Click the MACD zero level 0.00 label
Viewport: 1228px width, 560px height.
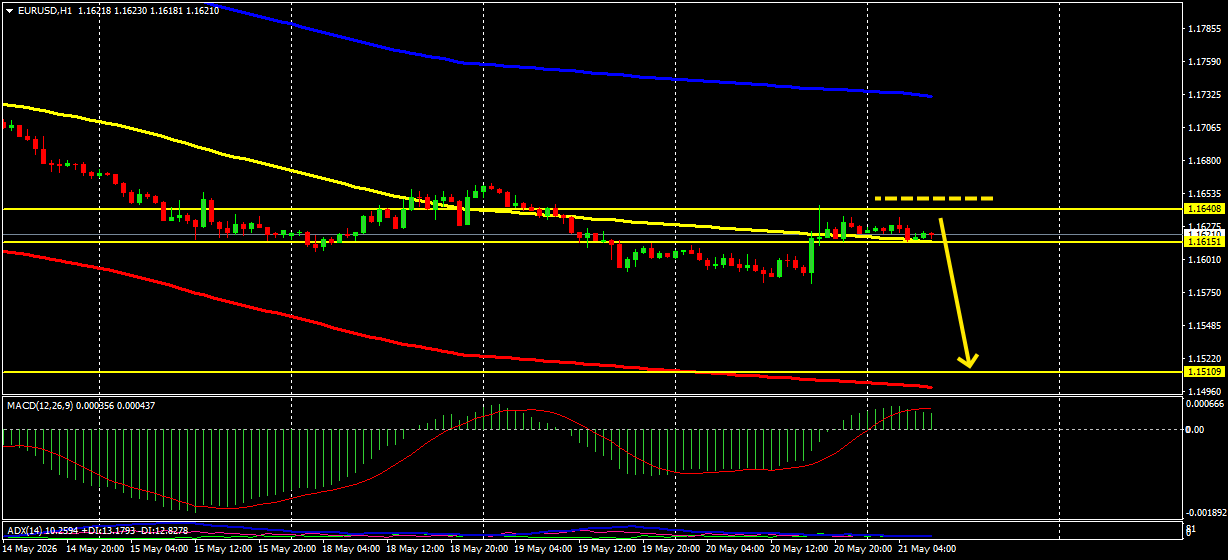coord(1195,430)
